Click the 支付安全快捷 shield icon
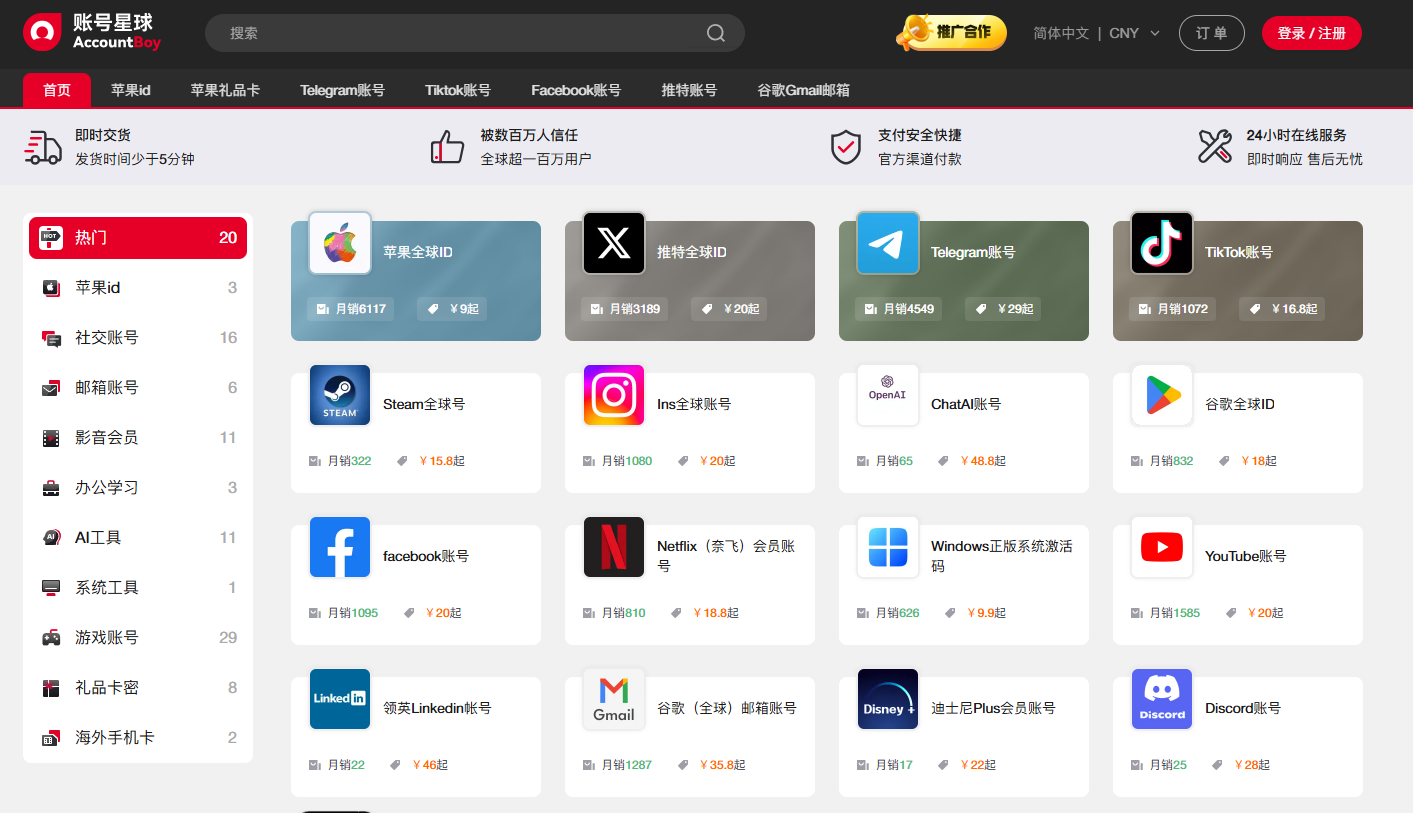 click(x=846, y=147)
